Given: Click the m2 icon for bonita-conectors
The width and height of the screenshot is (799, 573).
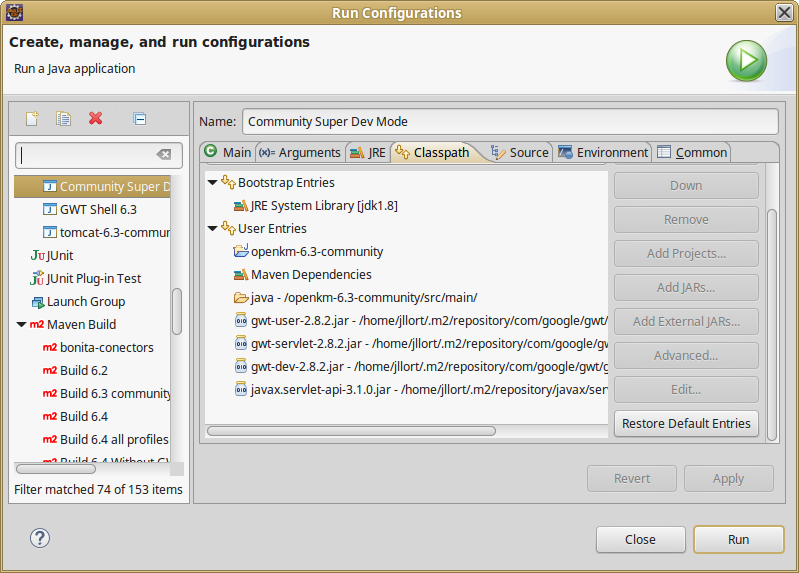Looking at the screenshot, I should 50,347.
